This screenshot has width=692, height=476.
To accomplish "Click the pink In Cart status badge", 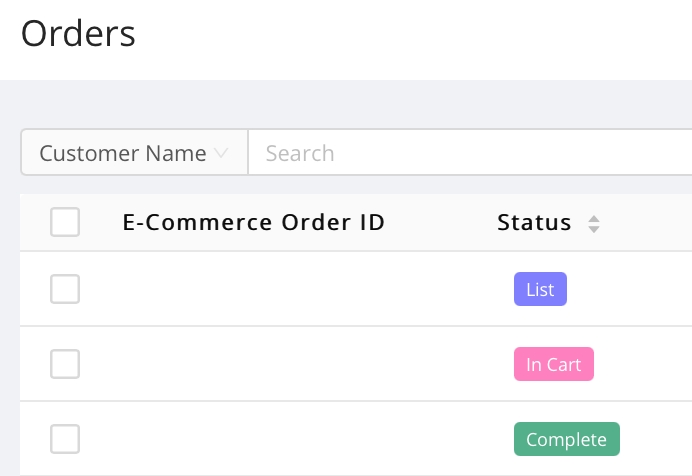I will click(553, 364).
